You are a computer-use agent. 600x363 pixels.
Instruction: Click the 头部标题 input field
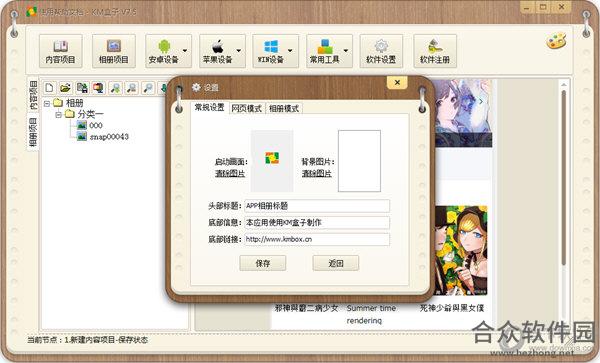[317, 206]
